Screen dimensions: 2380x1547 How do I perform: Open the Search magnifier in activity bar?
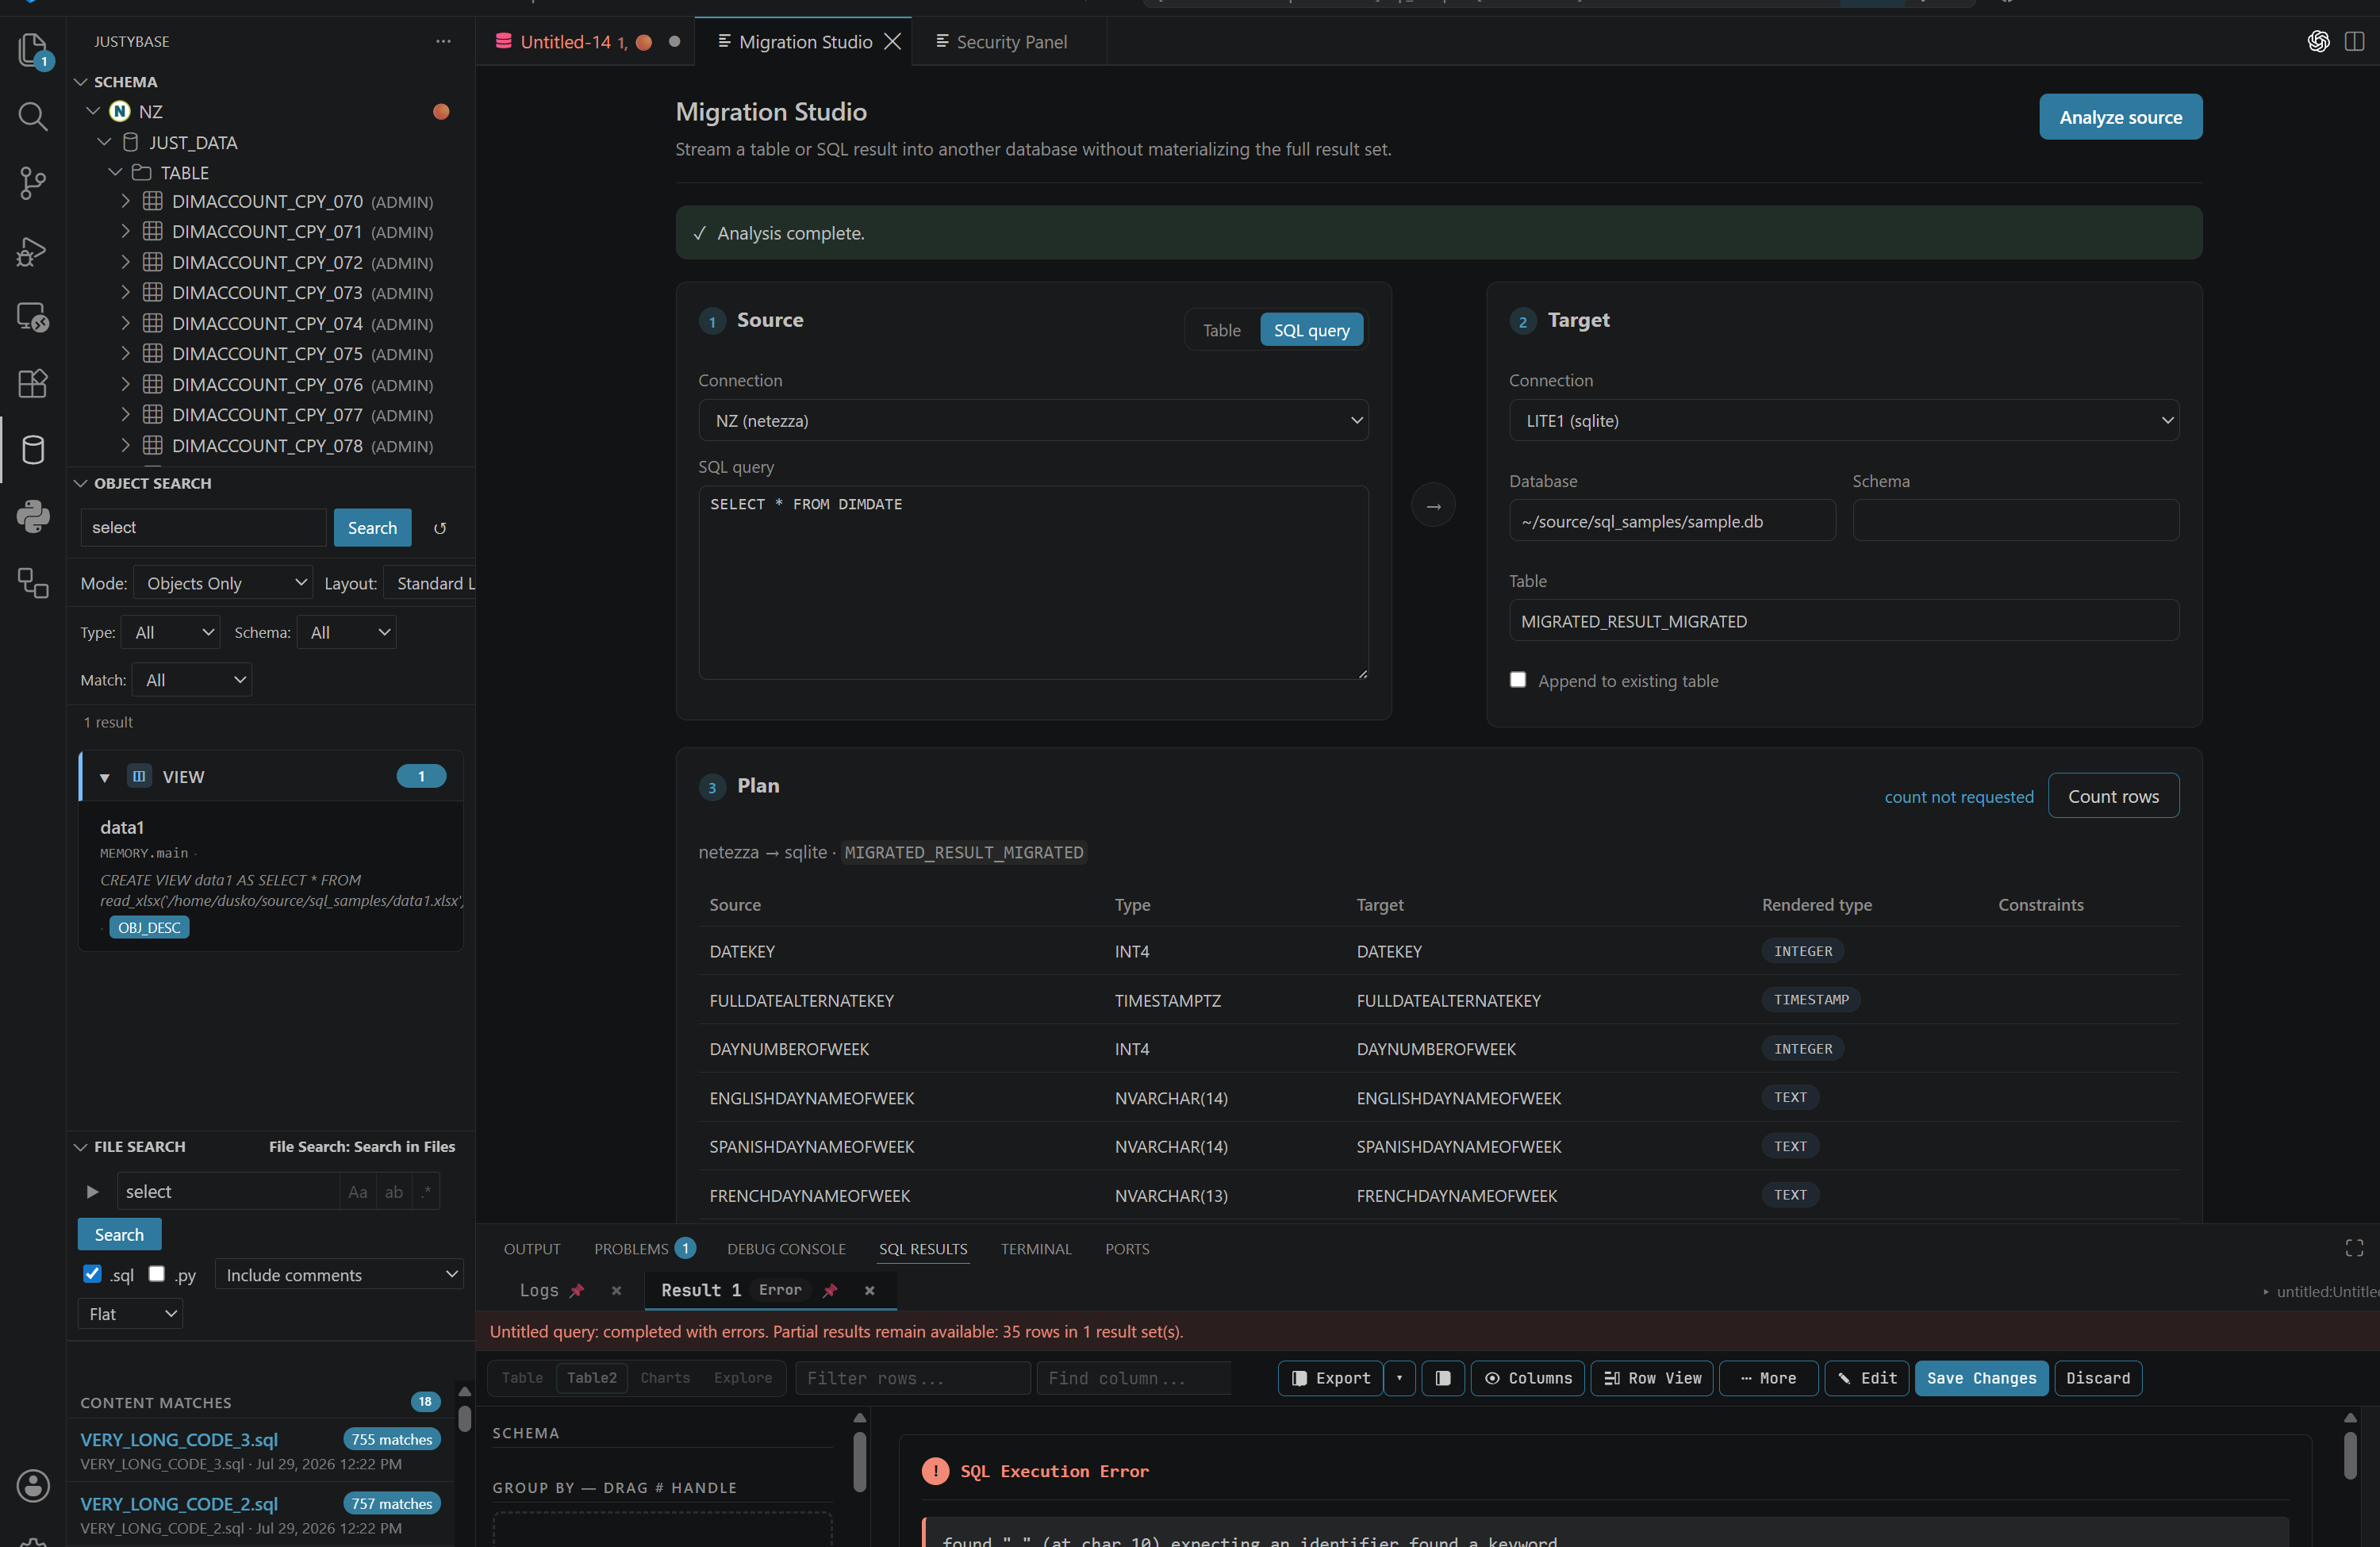[32, 116]
